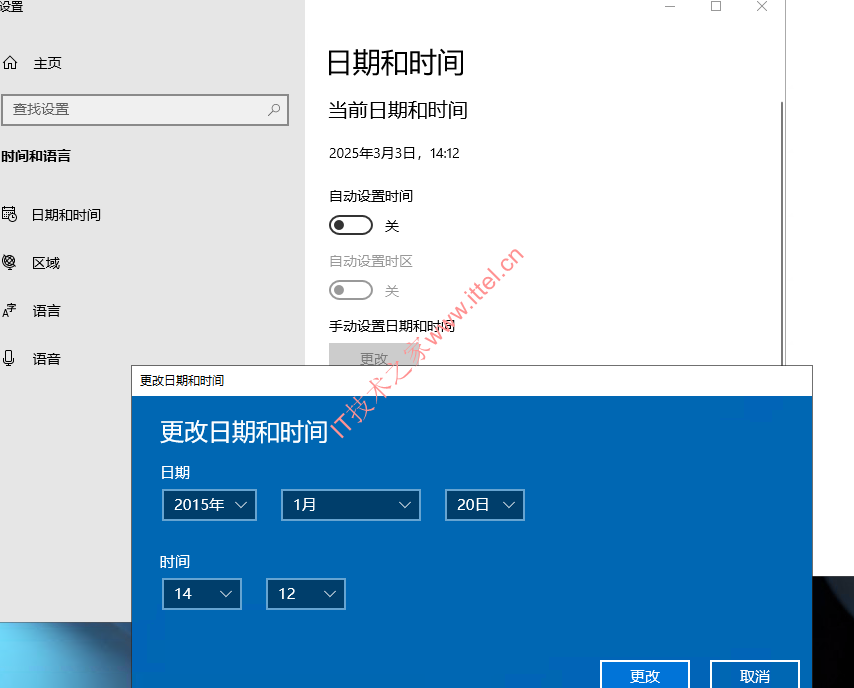This screenshot has width=854, height=688.
Task: Open the 主页 home page
Action: 47,63
